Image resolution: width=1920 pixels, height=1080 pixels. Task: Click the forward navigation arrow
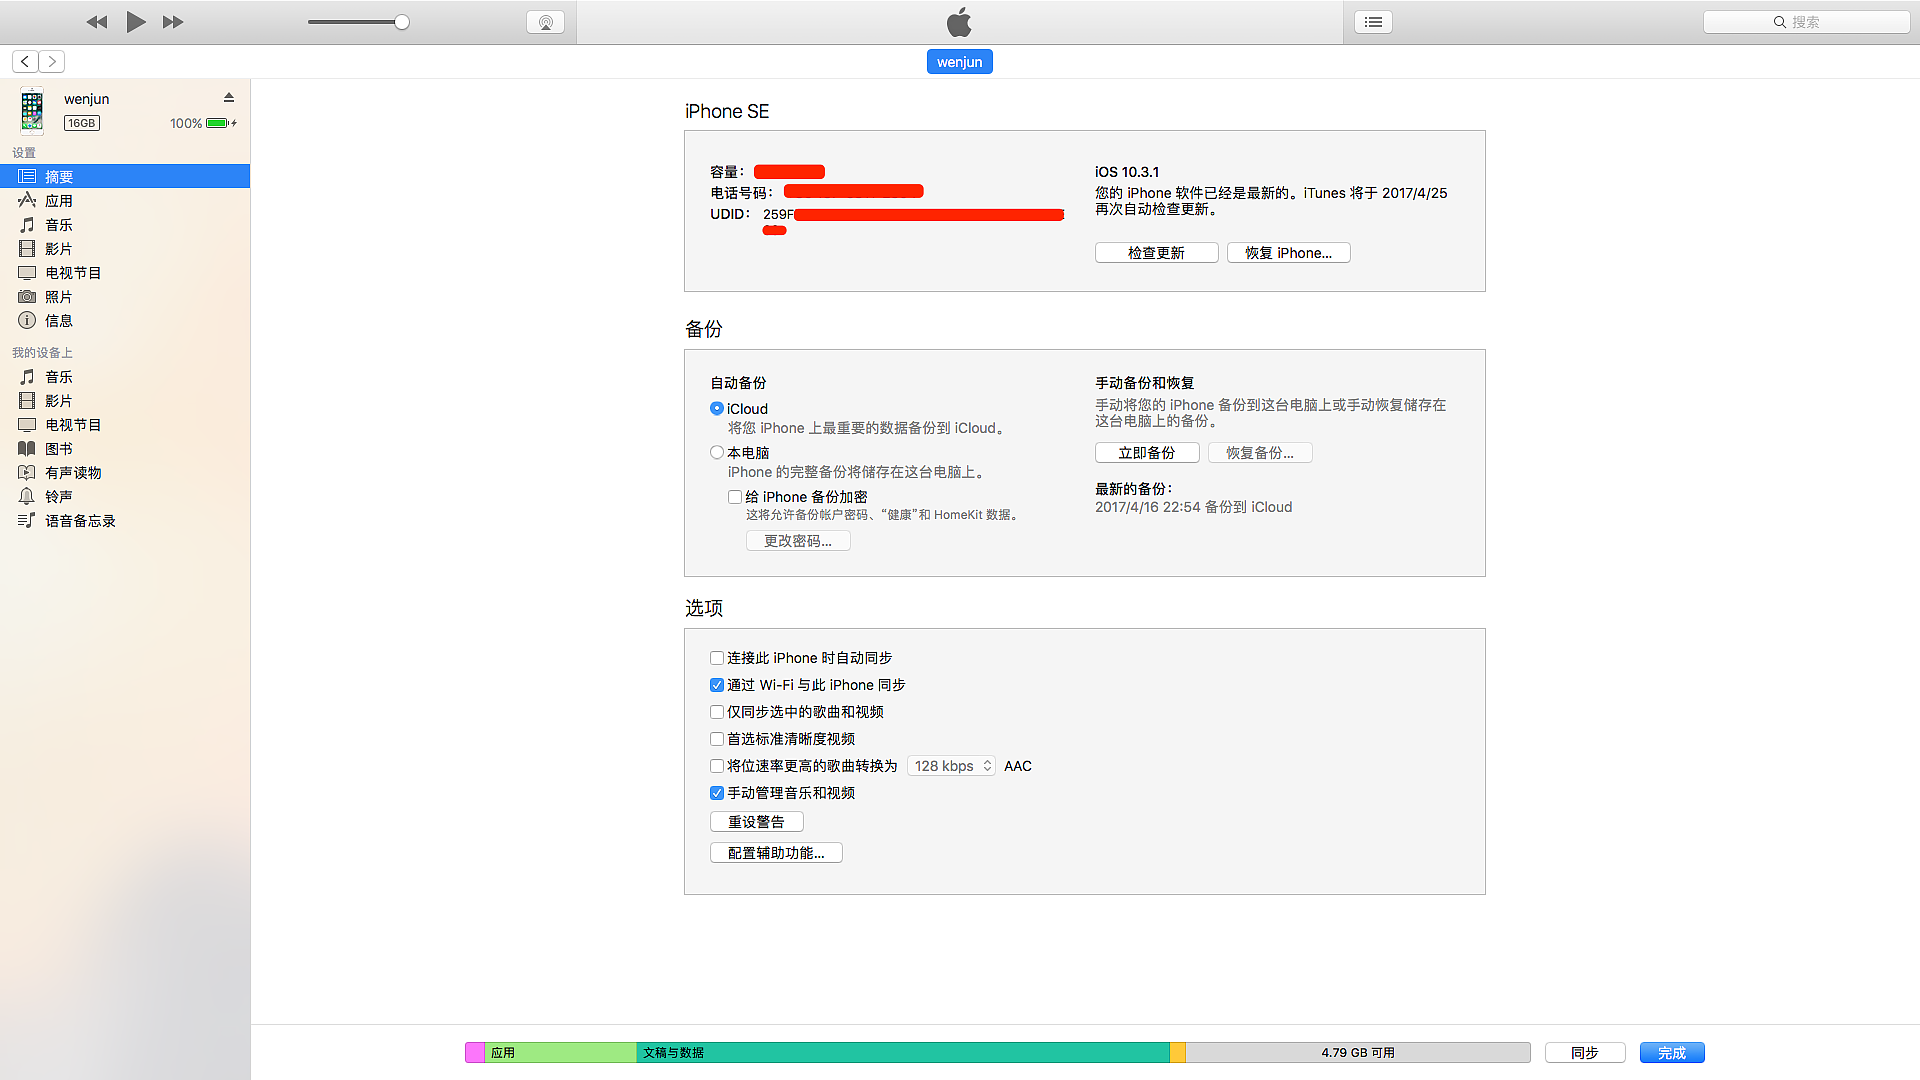[x=52, y=62]
